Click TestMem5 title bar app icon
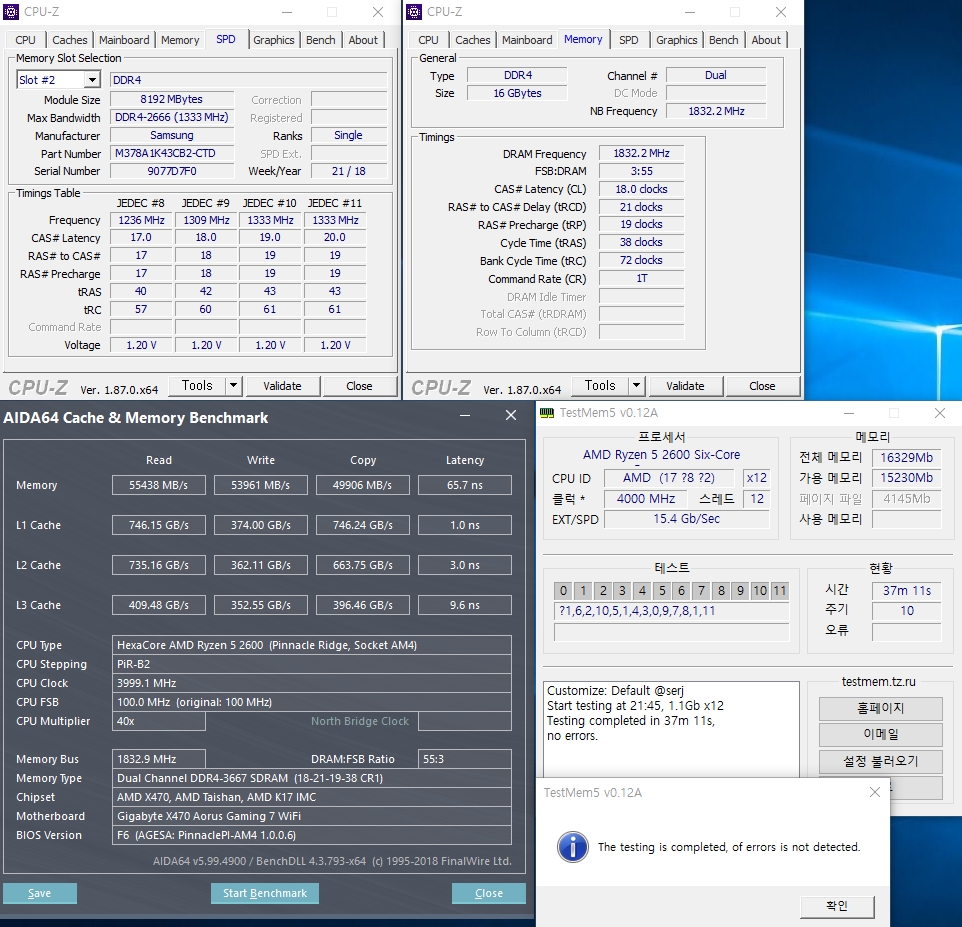This screenshot has width=962, height=927. (547, 413)
